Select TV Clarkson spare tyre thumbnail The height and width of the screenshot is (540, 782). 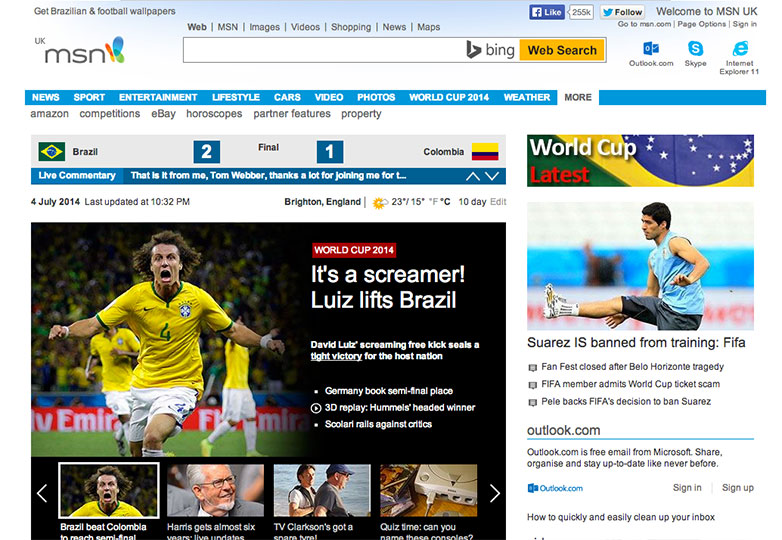click(x=322, y=491)
